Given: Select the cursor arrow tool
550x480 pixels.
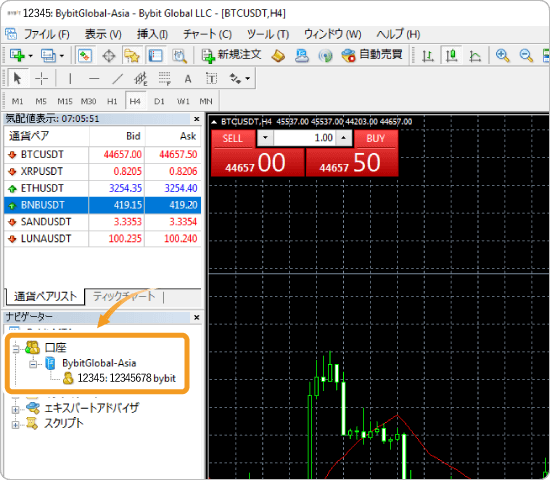Looking at the screenshot, I should pos(17,78).
